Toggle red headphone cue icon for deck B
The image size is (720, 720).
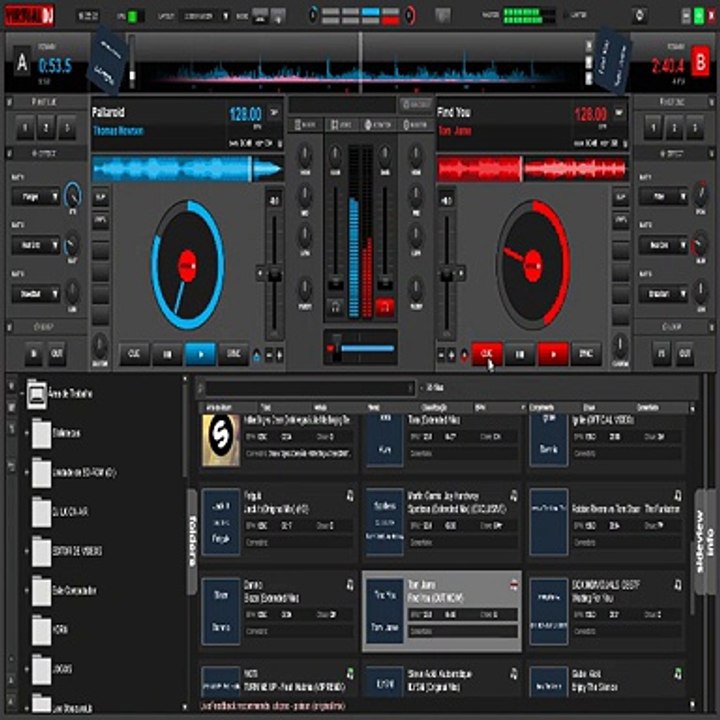(x=385, y=307)
